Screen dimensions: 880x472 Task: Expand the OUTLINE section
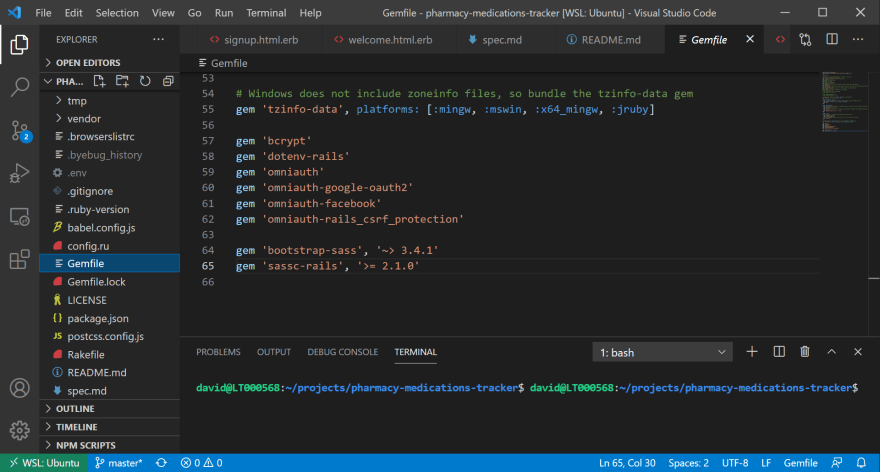tap(109, 409)
